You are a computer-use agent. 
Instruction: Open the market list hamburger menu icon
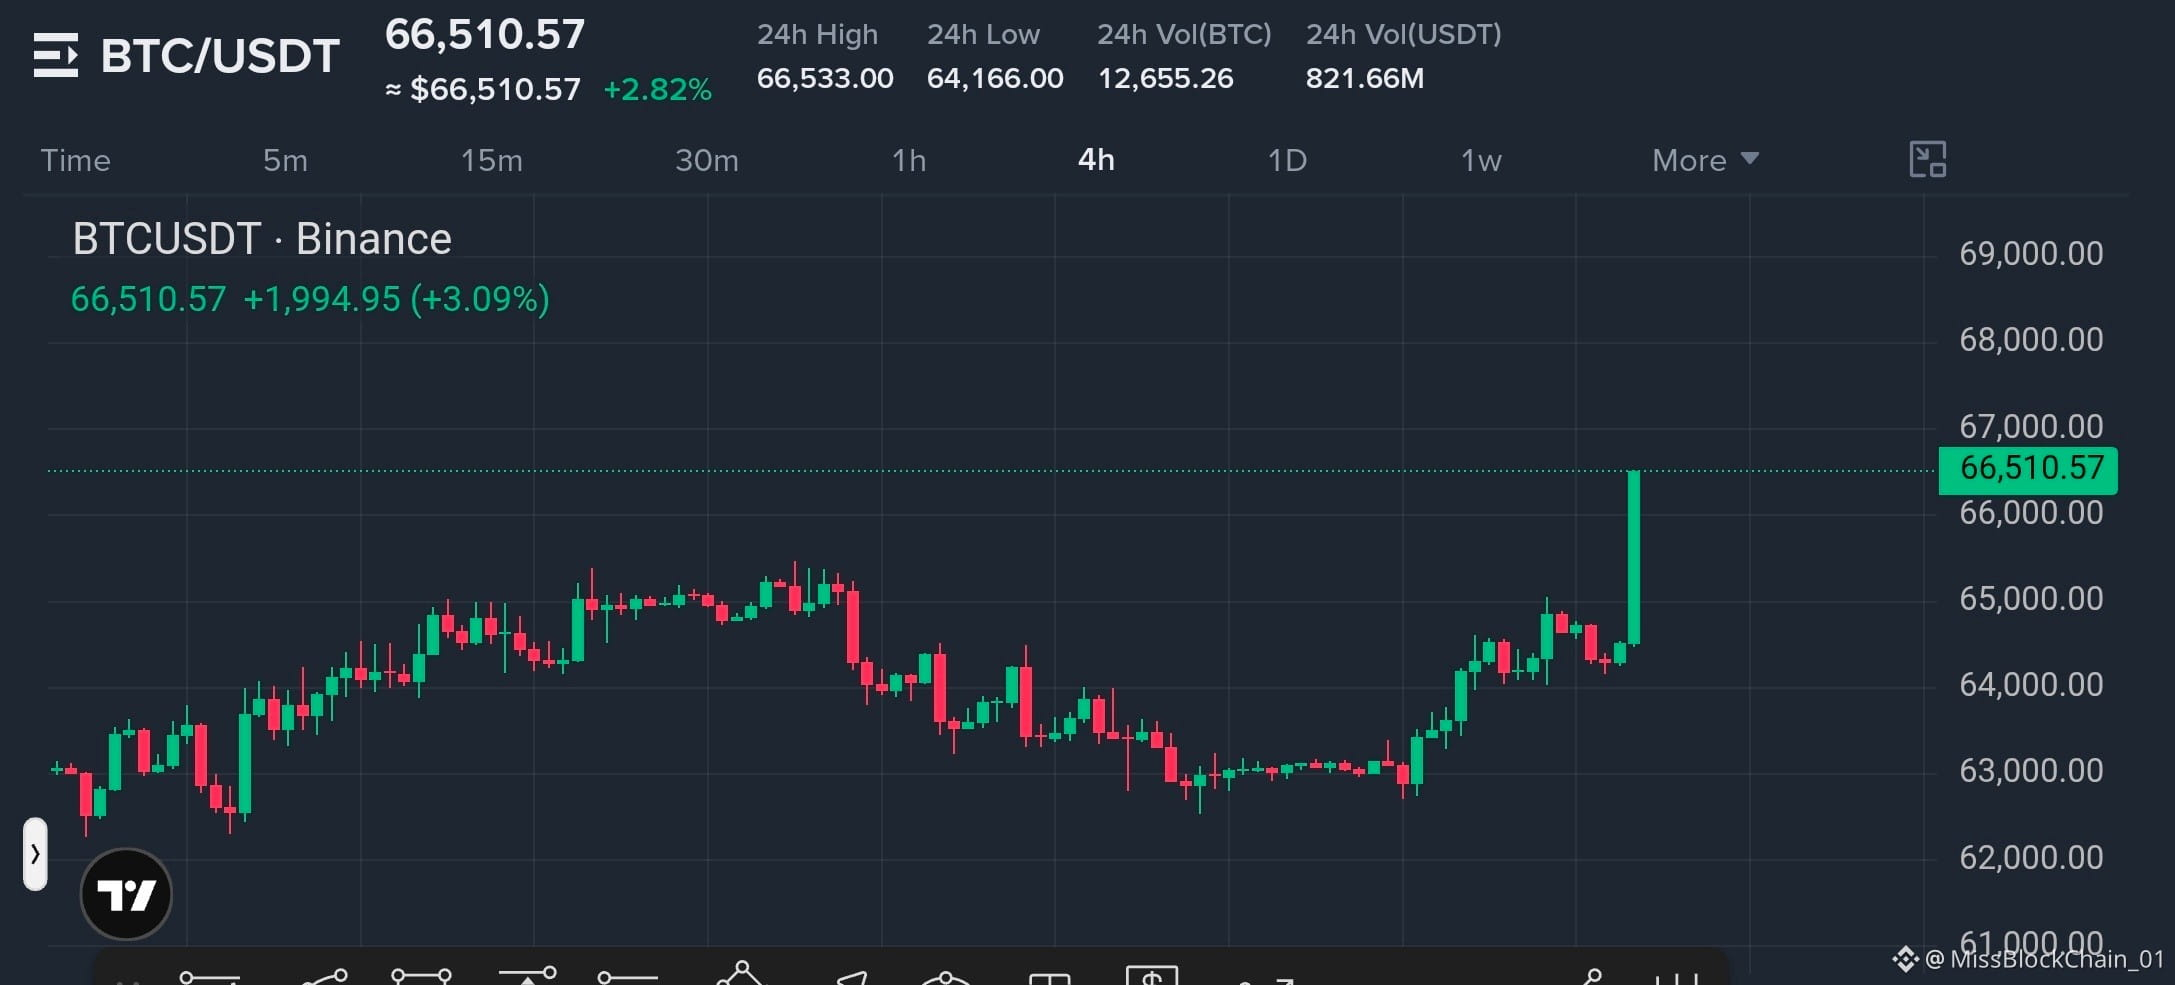click(x=56, y=55)
